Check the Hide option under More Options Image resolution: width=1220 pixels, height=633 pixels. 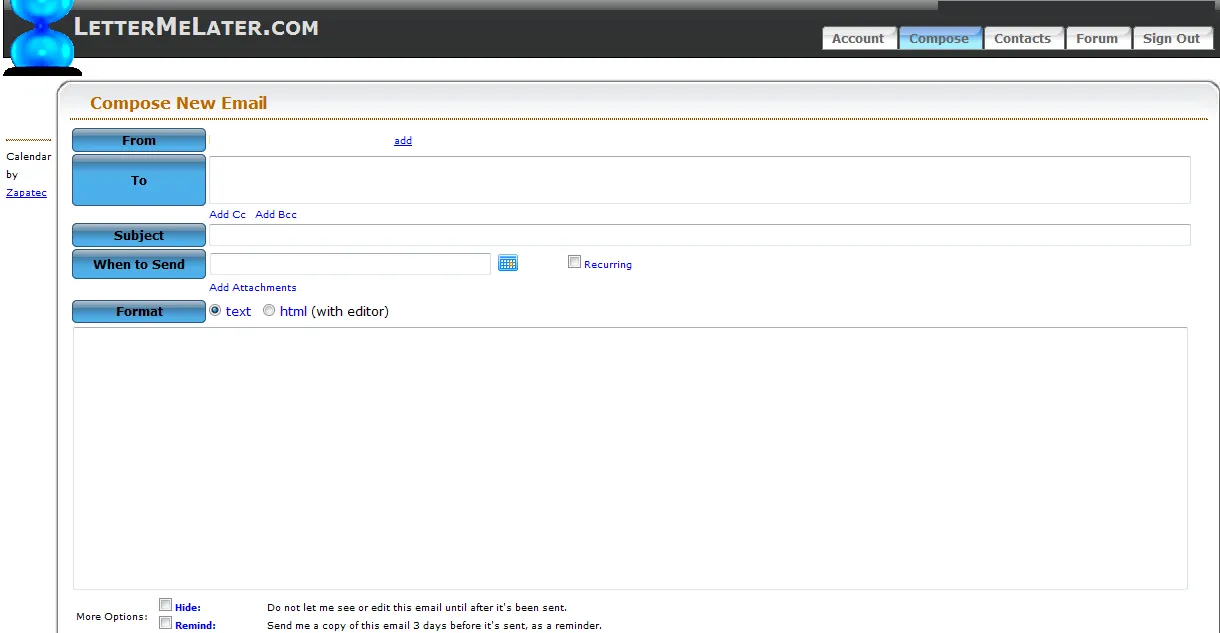[165, 604]
